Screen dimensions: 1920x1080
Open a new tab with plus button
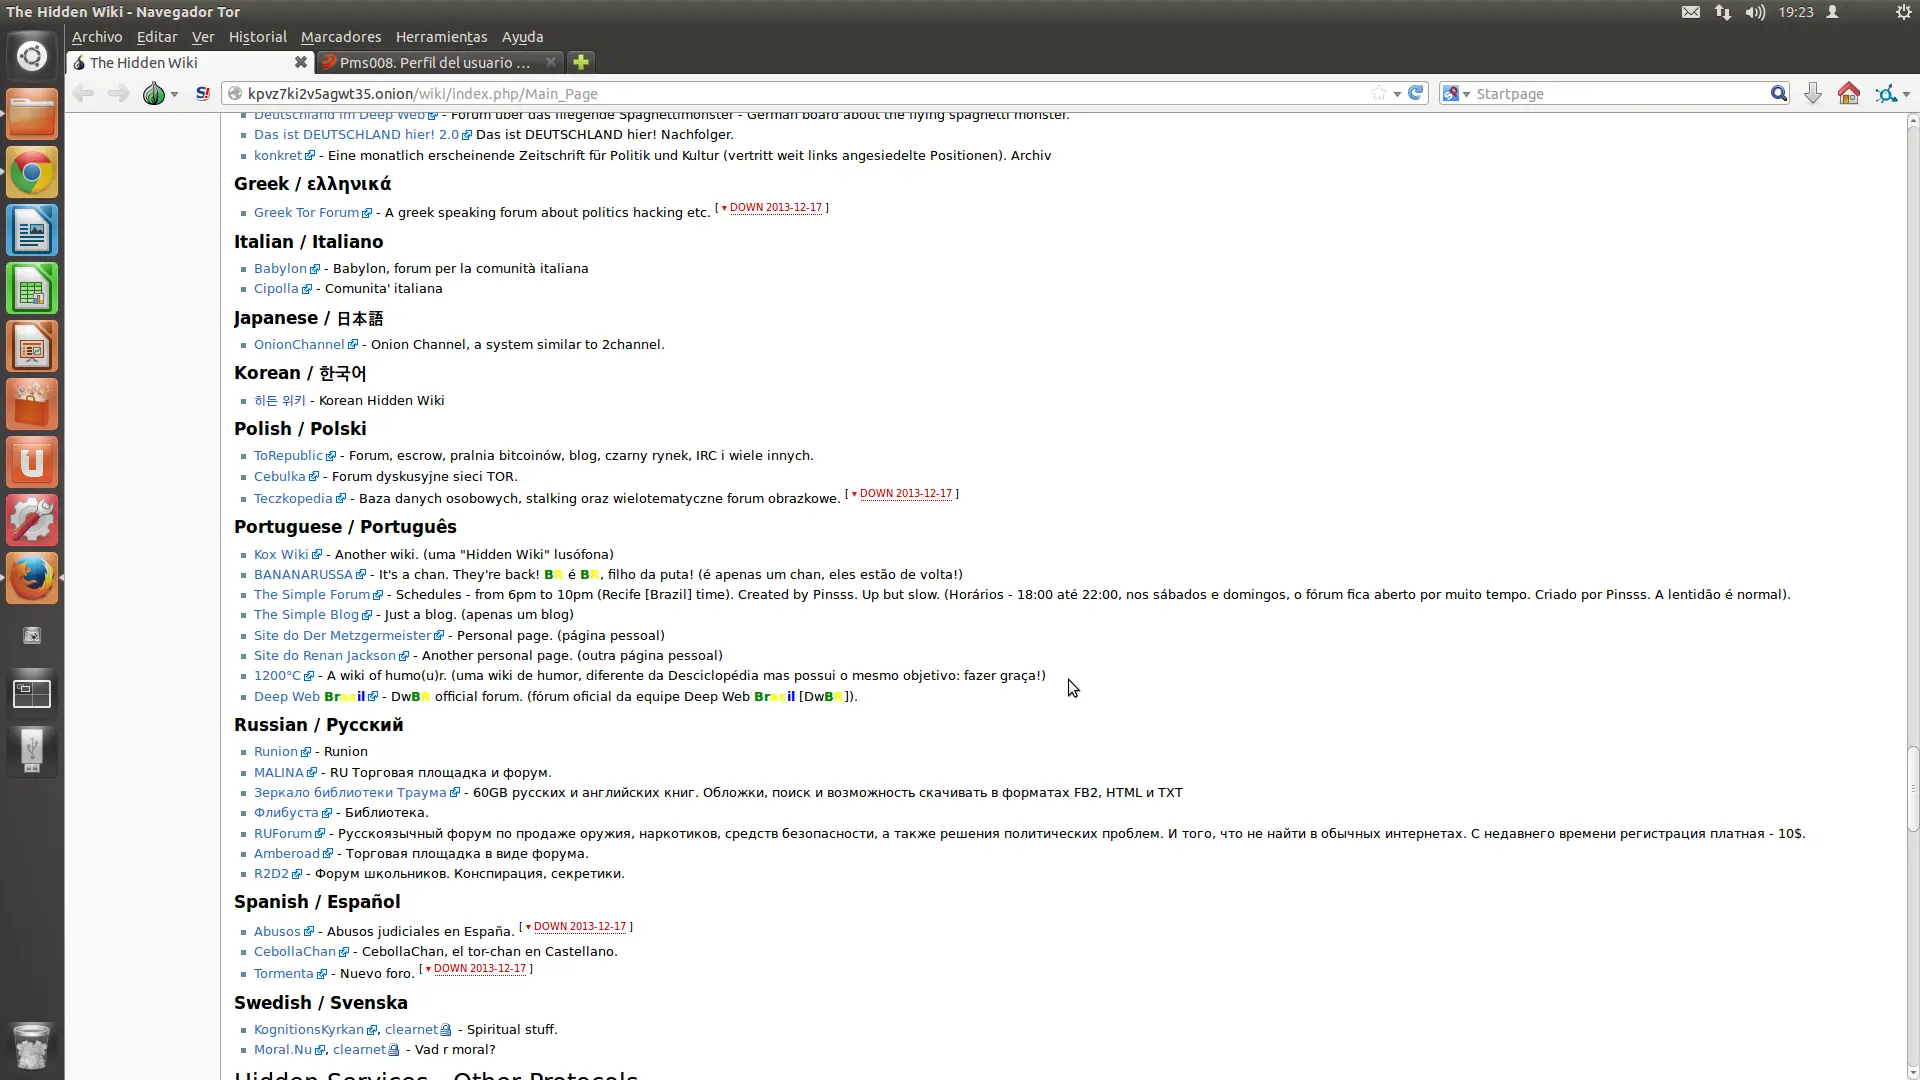click(x=580, y=62)
